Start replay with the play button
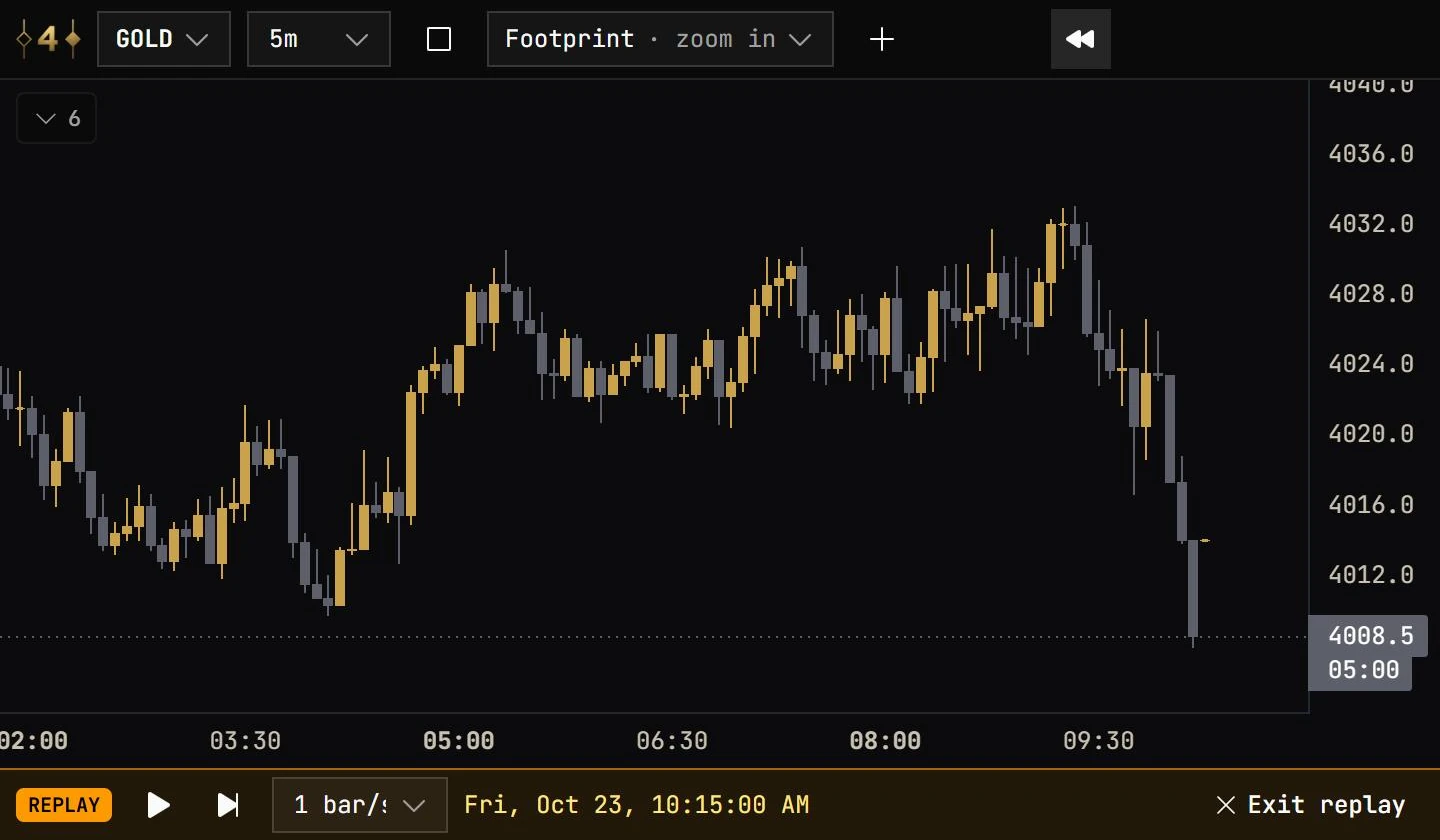Screen dimensions: 1440x840 point(159,805)
